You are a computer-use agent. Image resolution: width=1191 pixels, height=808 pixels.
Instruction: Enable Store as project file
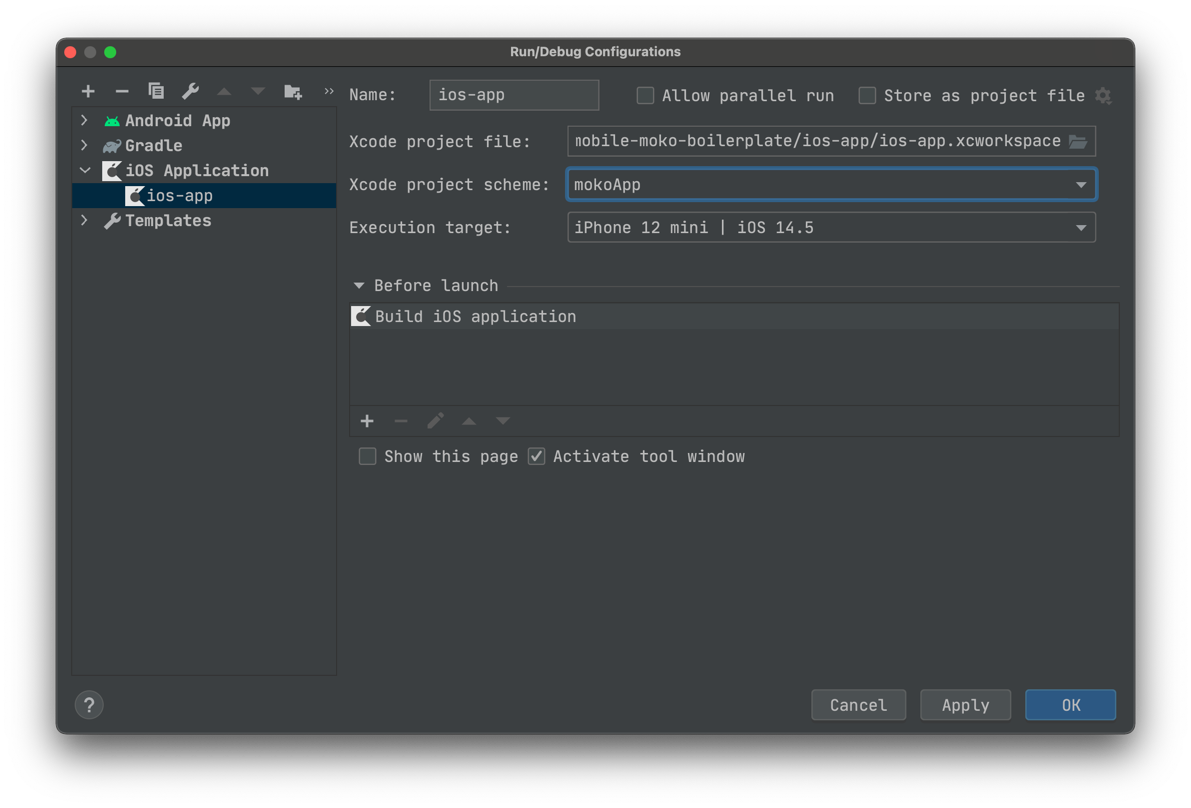867,96
